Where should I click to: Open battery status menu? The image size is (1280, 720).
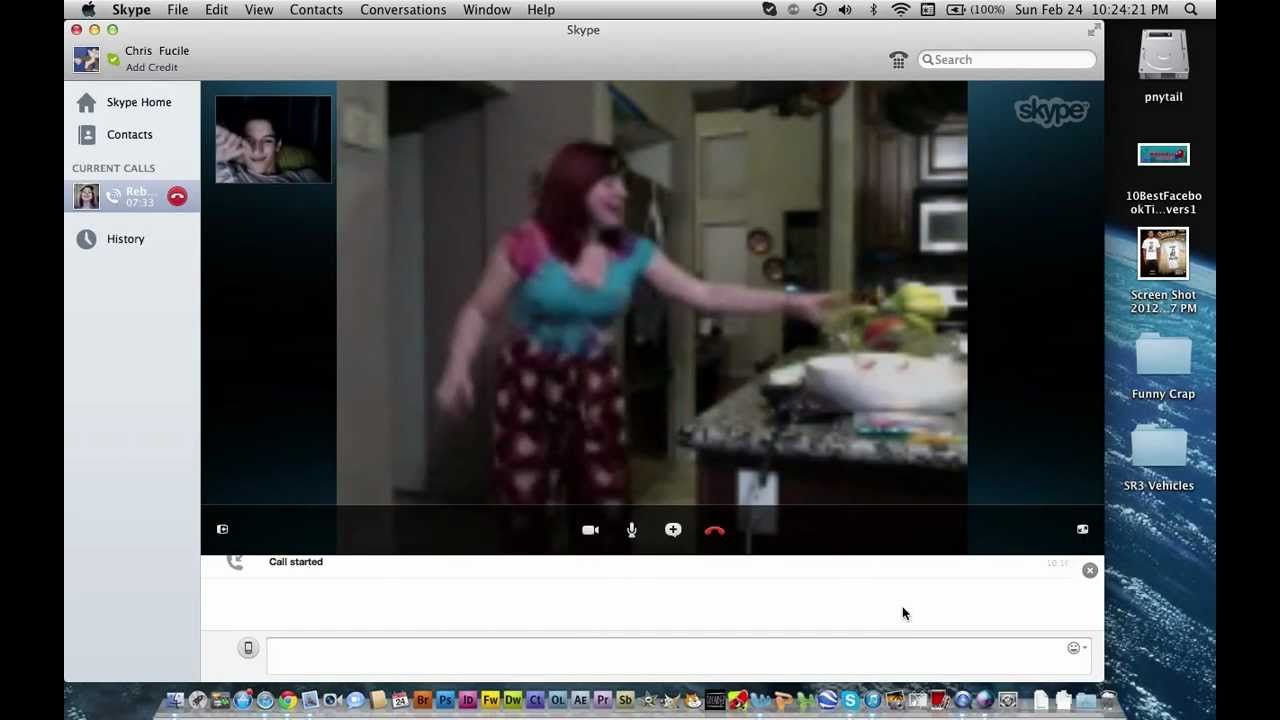point(975,9)
